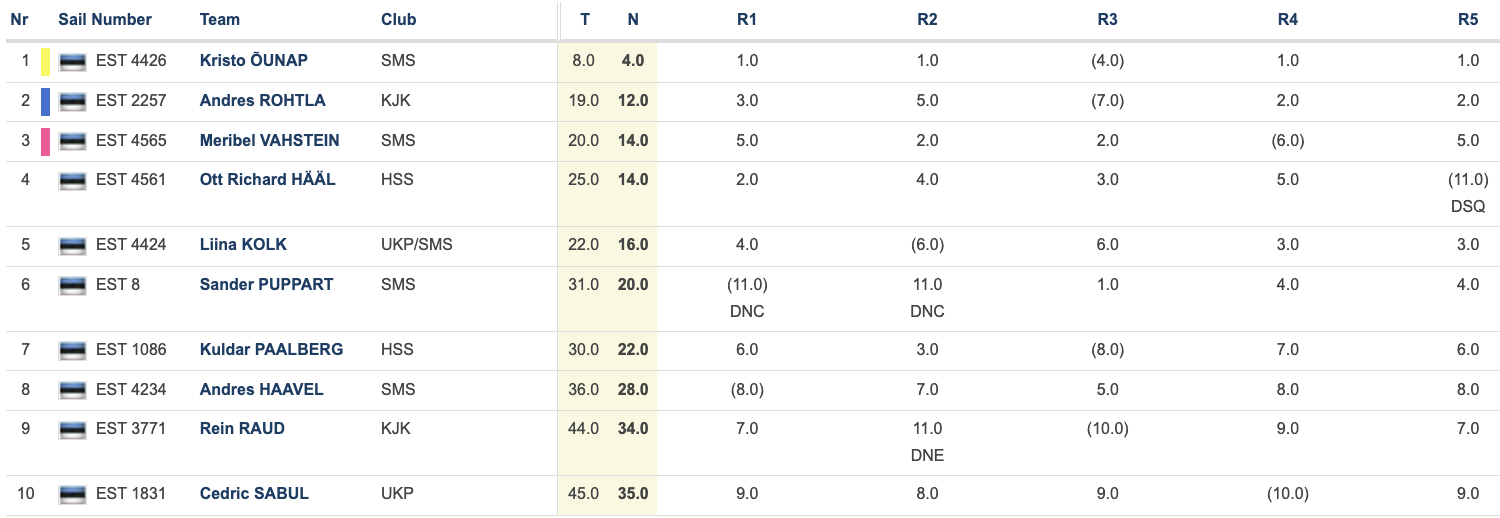Click the Club column header

[398, 19]
